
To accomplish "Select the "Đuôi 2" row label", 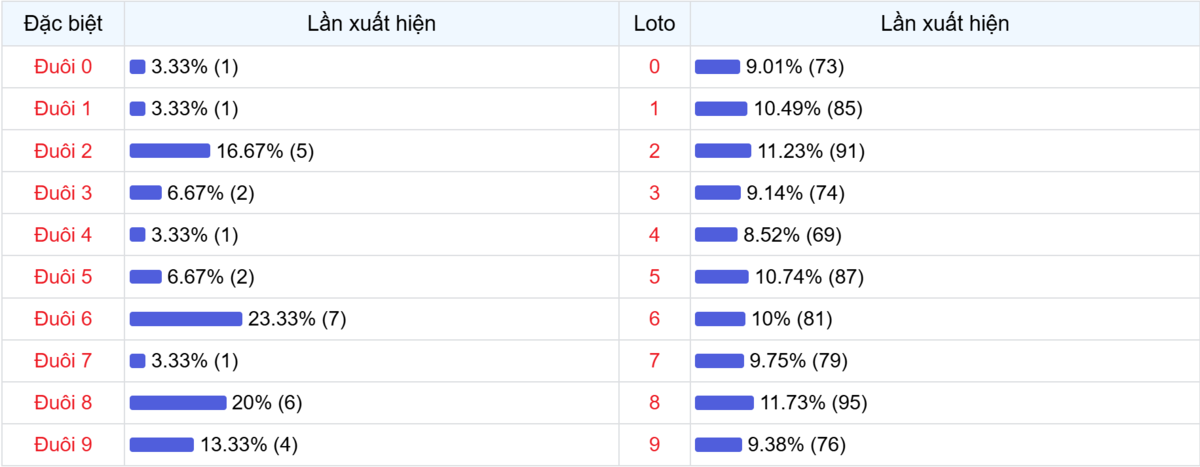I will [x=63, y=151].
